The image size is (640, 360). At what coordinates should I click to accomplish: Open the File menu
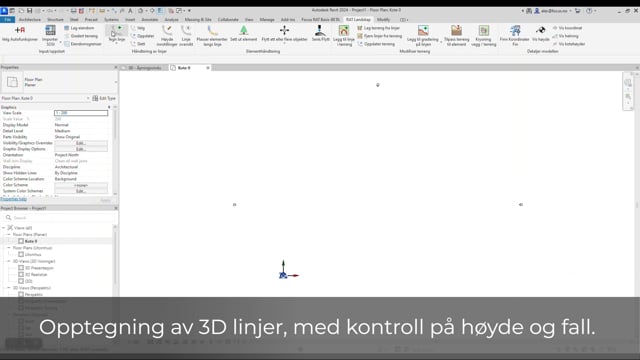click(8, 20)
